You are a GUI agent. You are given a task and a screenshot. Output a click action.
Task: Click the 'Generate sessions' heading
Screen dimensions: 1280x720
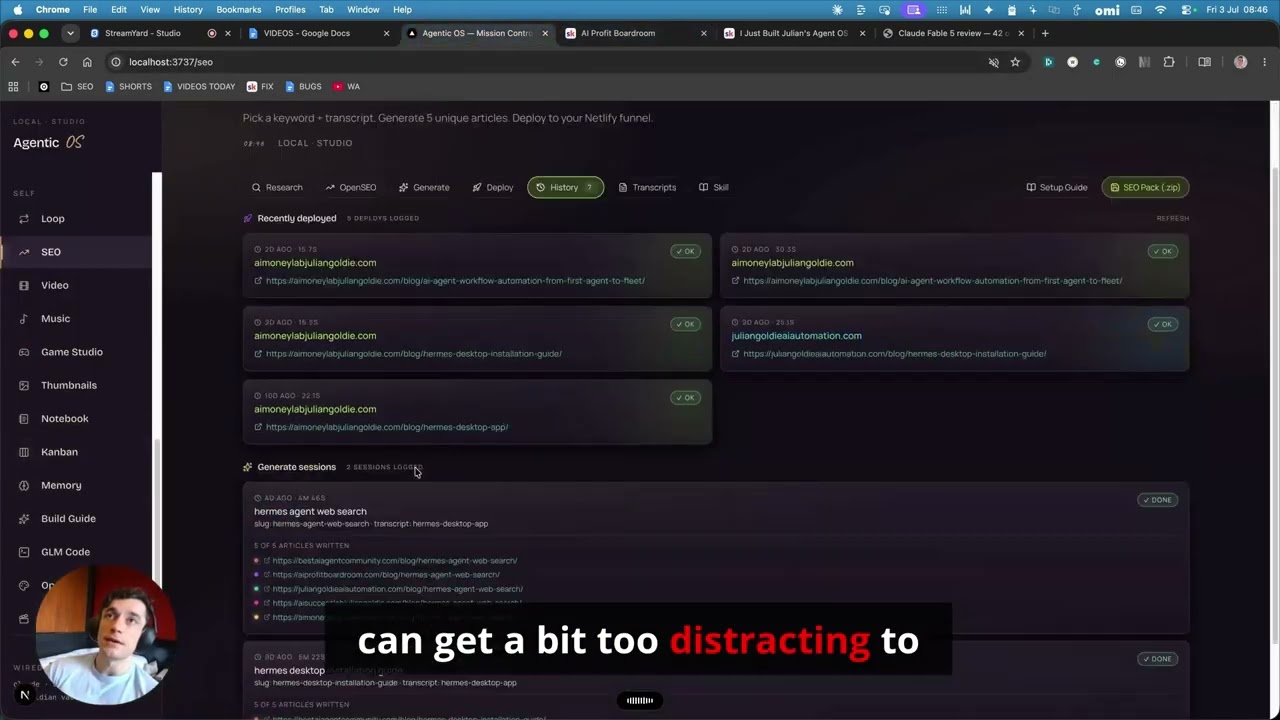click(x=296, y=467)
